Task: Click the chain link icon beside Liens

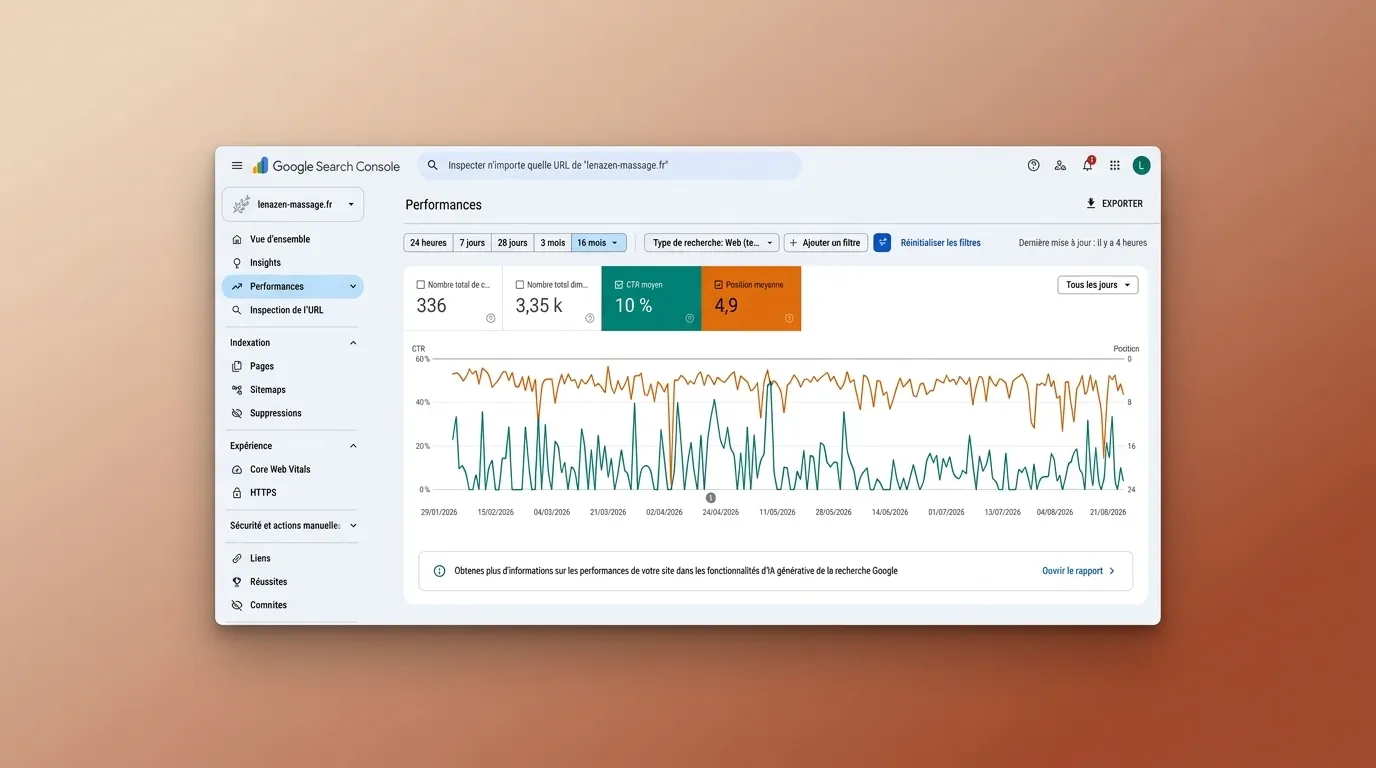Action: click(237, 559)
